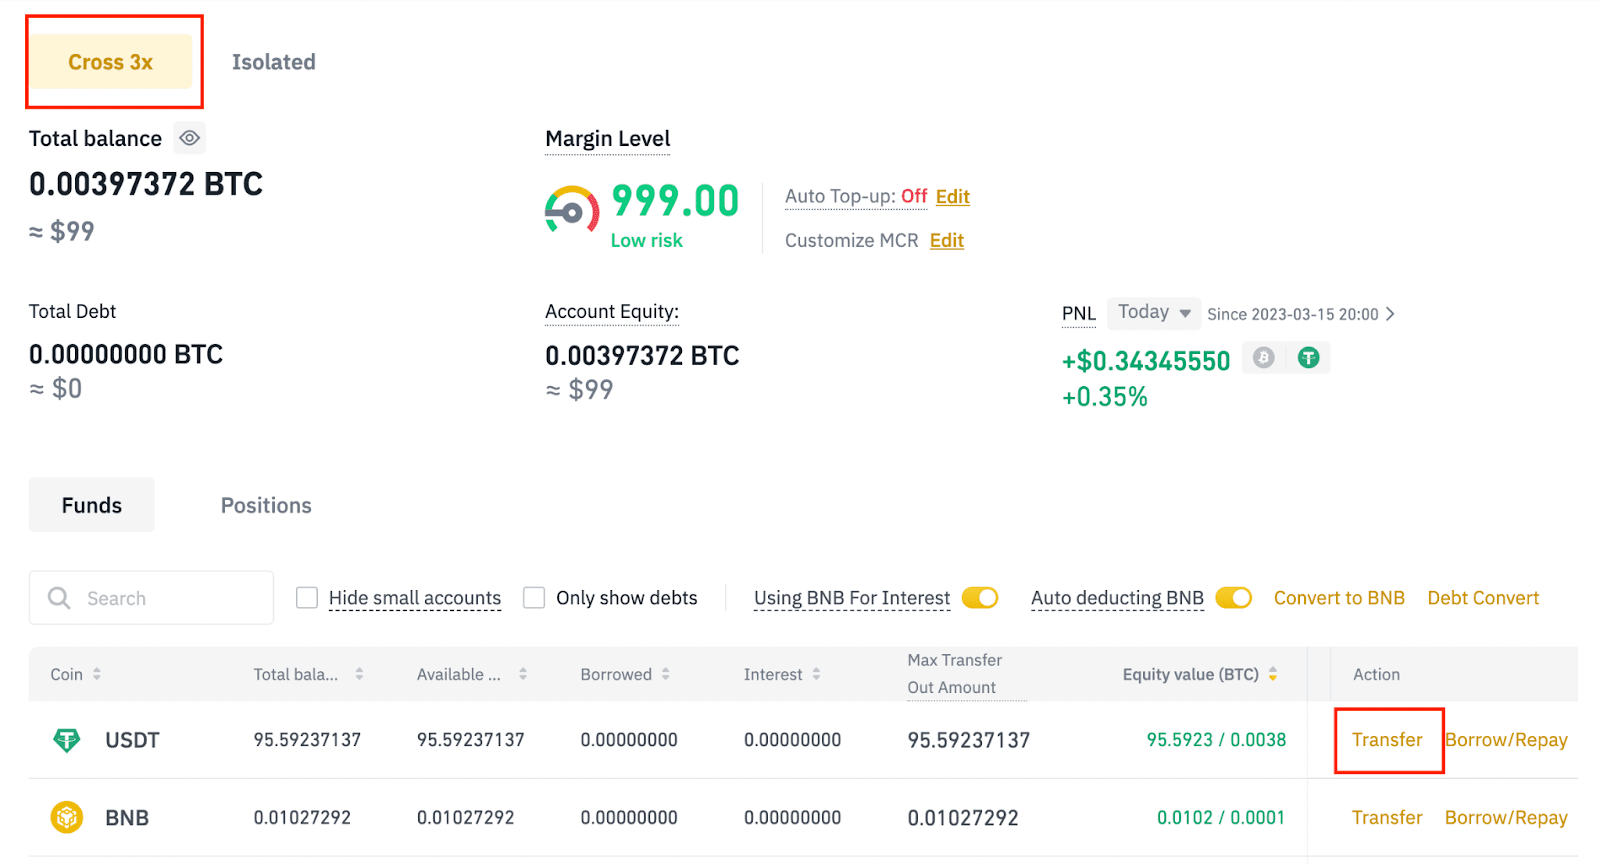The image size is (1600, 865).
Task: Sort by Equity value (BTC) arrows
Action: (x=1273, y=674)
